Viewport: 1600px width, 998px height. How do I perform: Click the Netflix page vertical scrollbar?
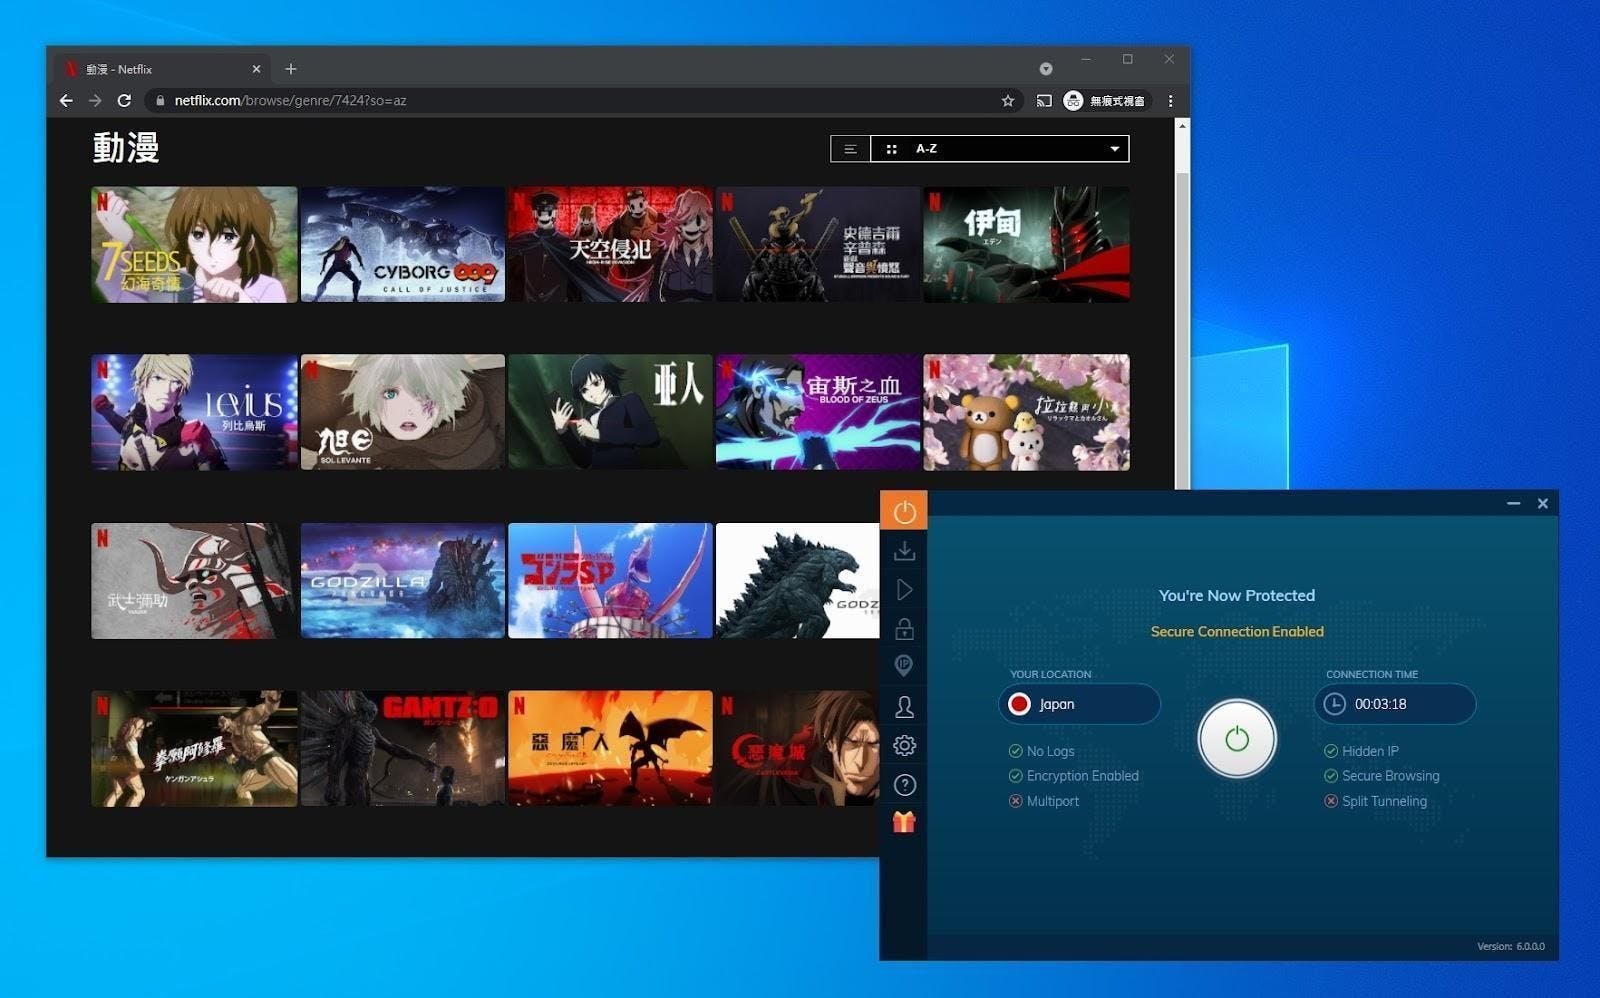[x=1182, y=330]
